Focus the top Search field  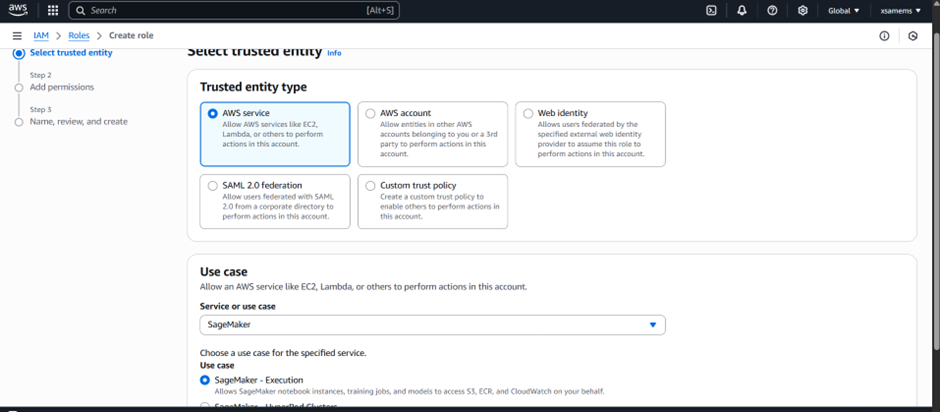pyautogui.click(x=234, y=10)
